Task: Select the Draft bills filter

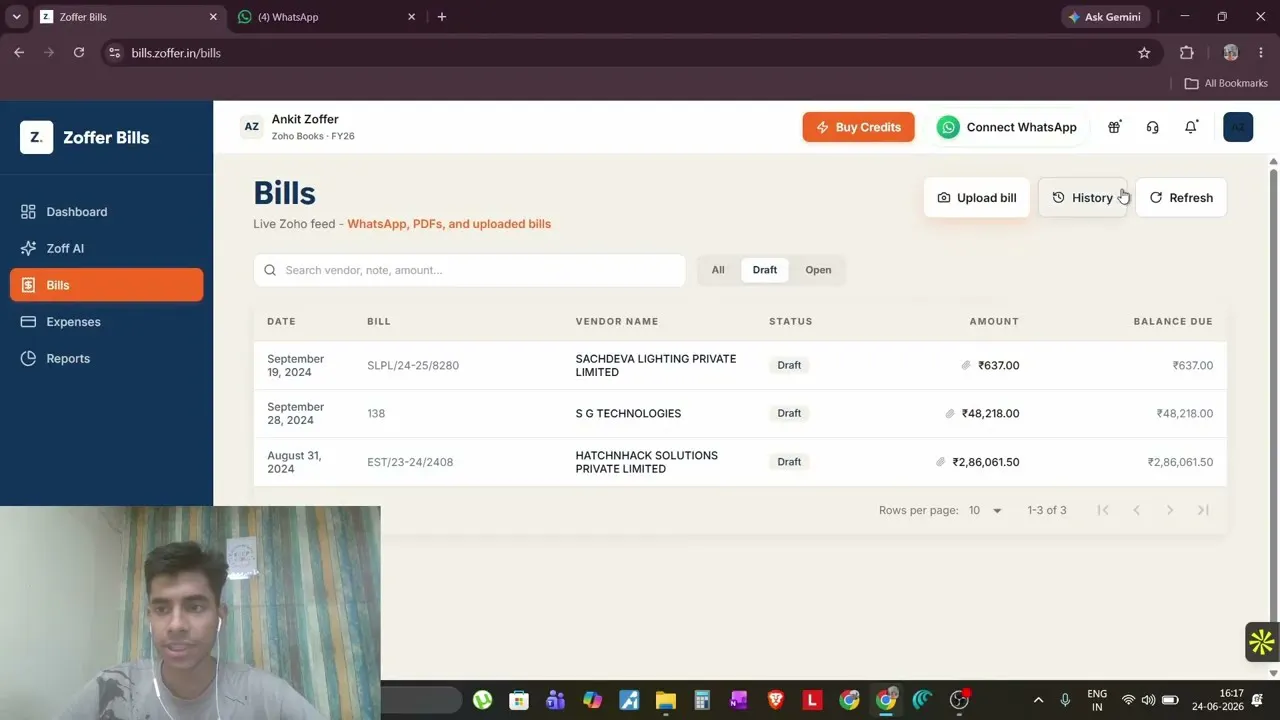Action: [765, 270]
